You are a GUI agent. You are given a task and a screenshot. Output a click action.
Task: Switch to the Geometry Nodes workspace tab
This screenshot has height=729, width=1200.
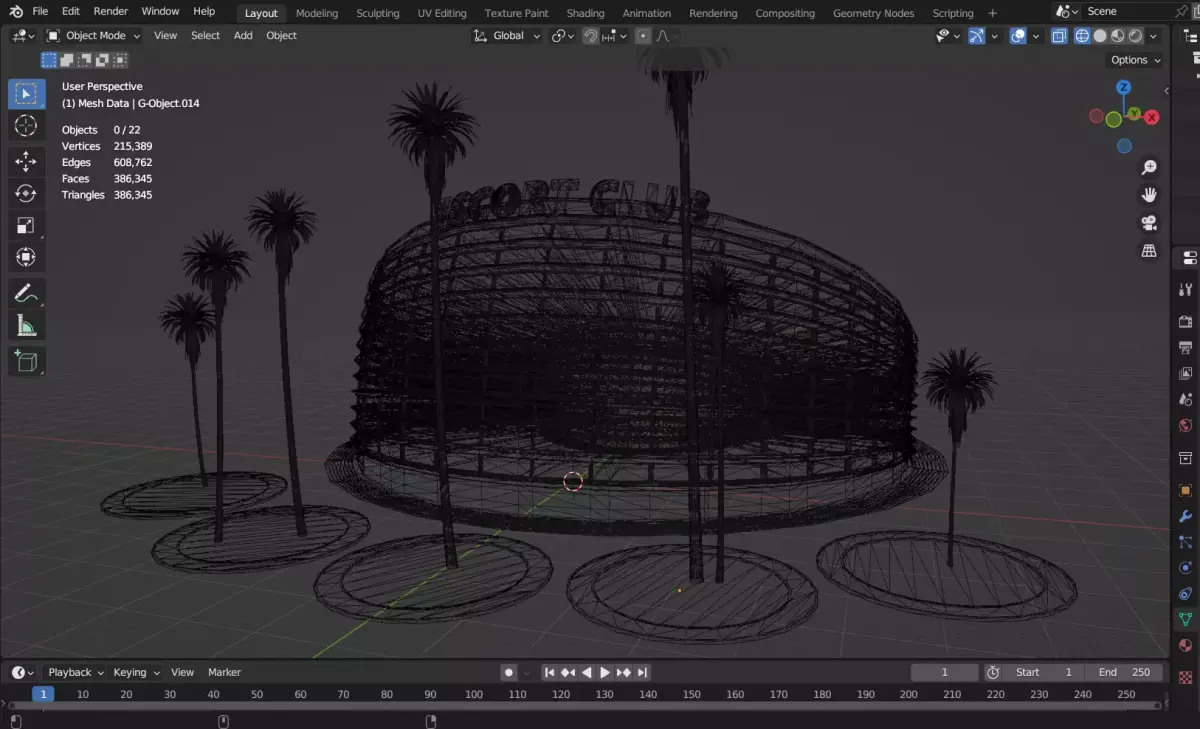873,13
